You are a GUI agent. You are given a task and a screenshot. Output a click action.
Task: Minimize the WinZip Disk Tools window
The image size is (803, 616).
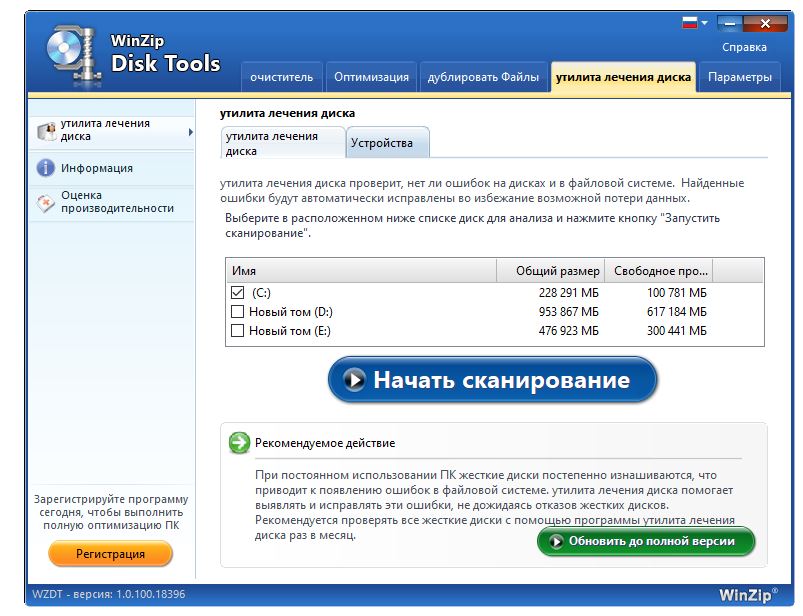coord(730,24)
